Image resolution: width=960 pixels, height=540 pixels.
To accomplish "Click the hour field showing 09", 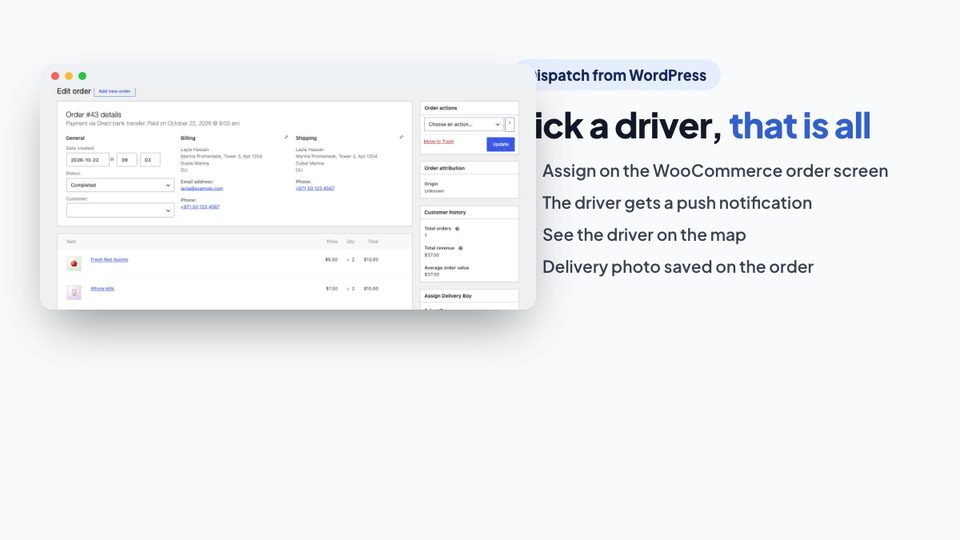I will [x=127, y=160].
